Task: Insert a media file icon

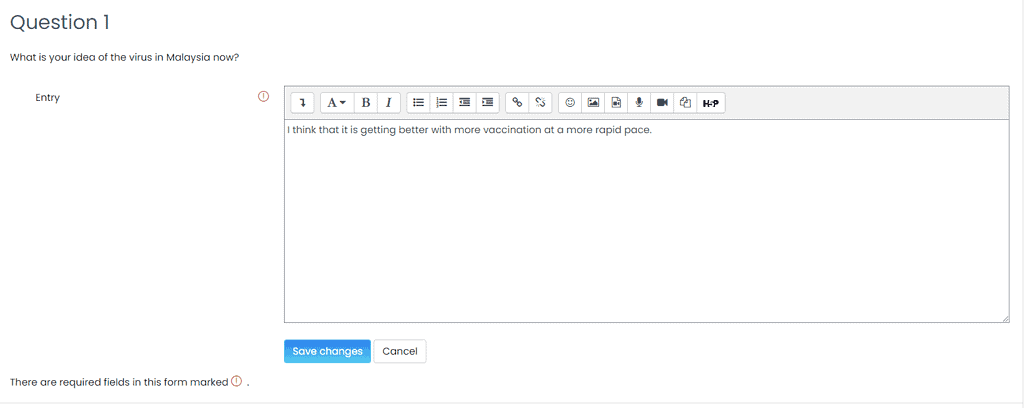Action: click(x=616, y=102)
